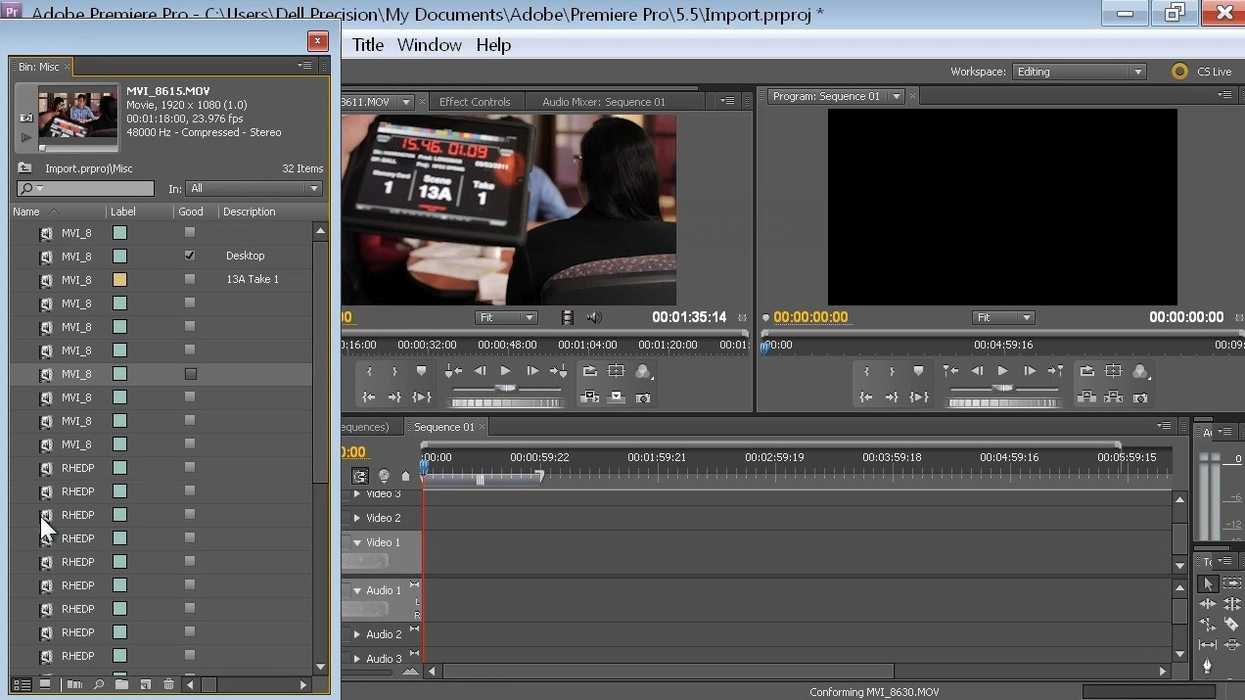Create a New Bin from bin footer

[x=121, y=685]
